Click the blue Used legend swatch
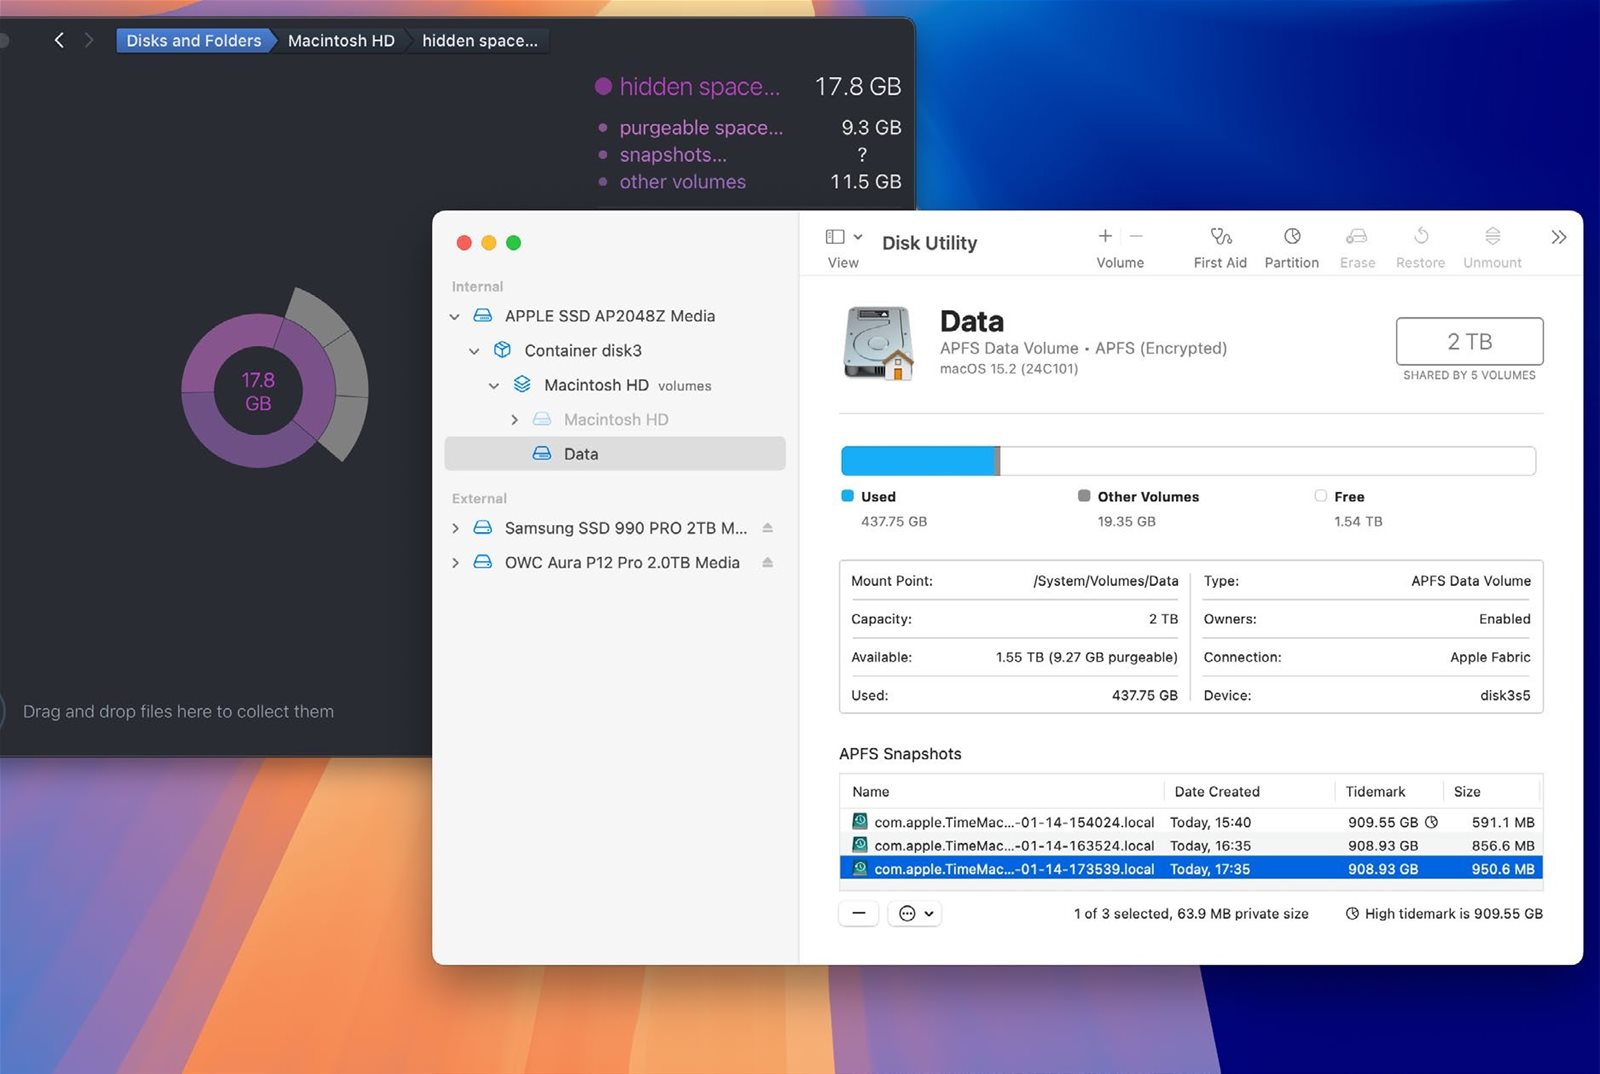Screen dimensions: 1600x1074 [x=848, y=496]
